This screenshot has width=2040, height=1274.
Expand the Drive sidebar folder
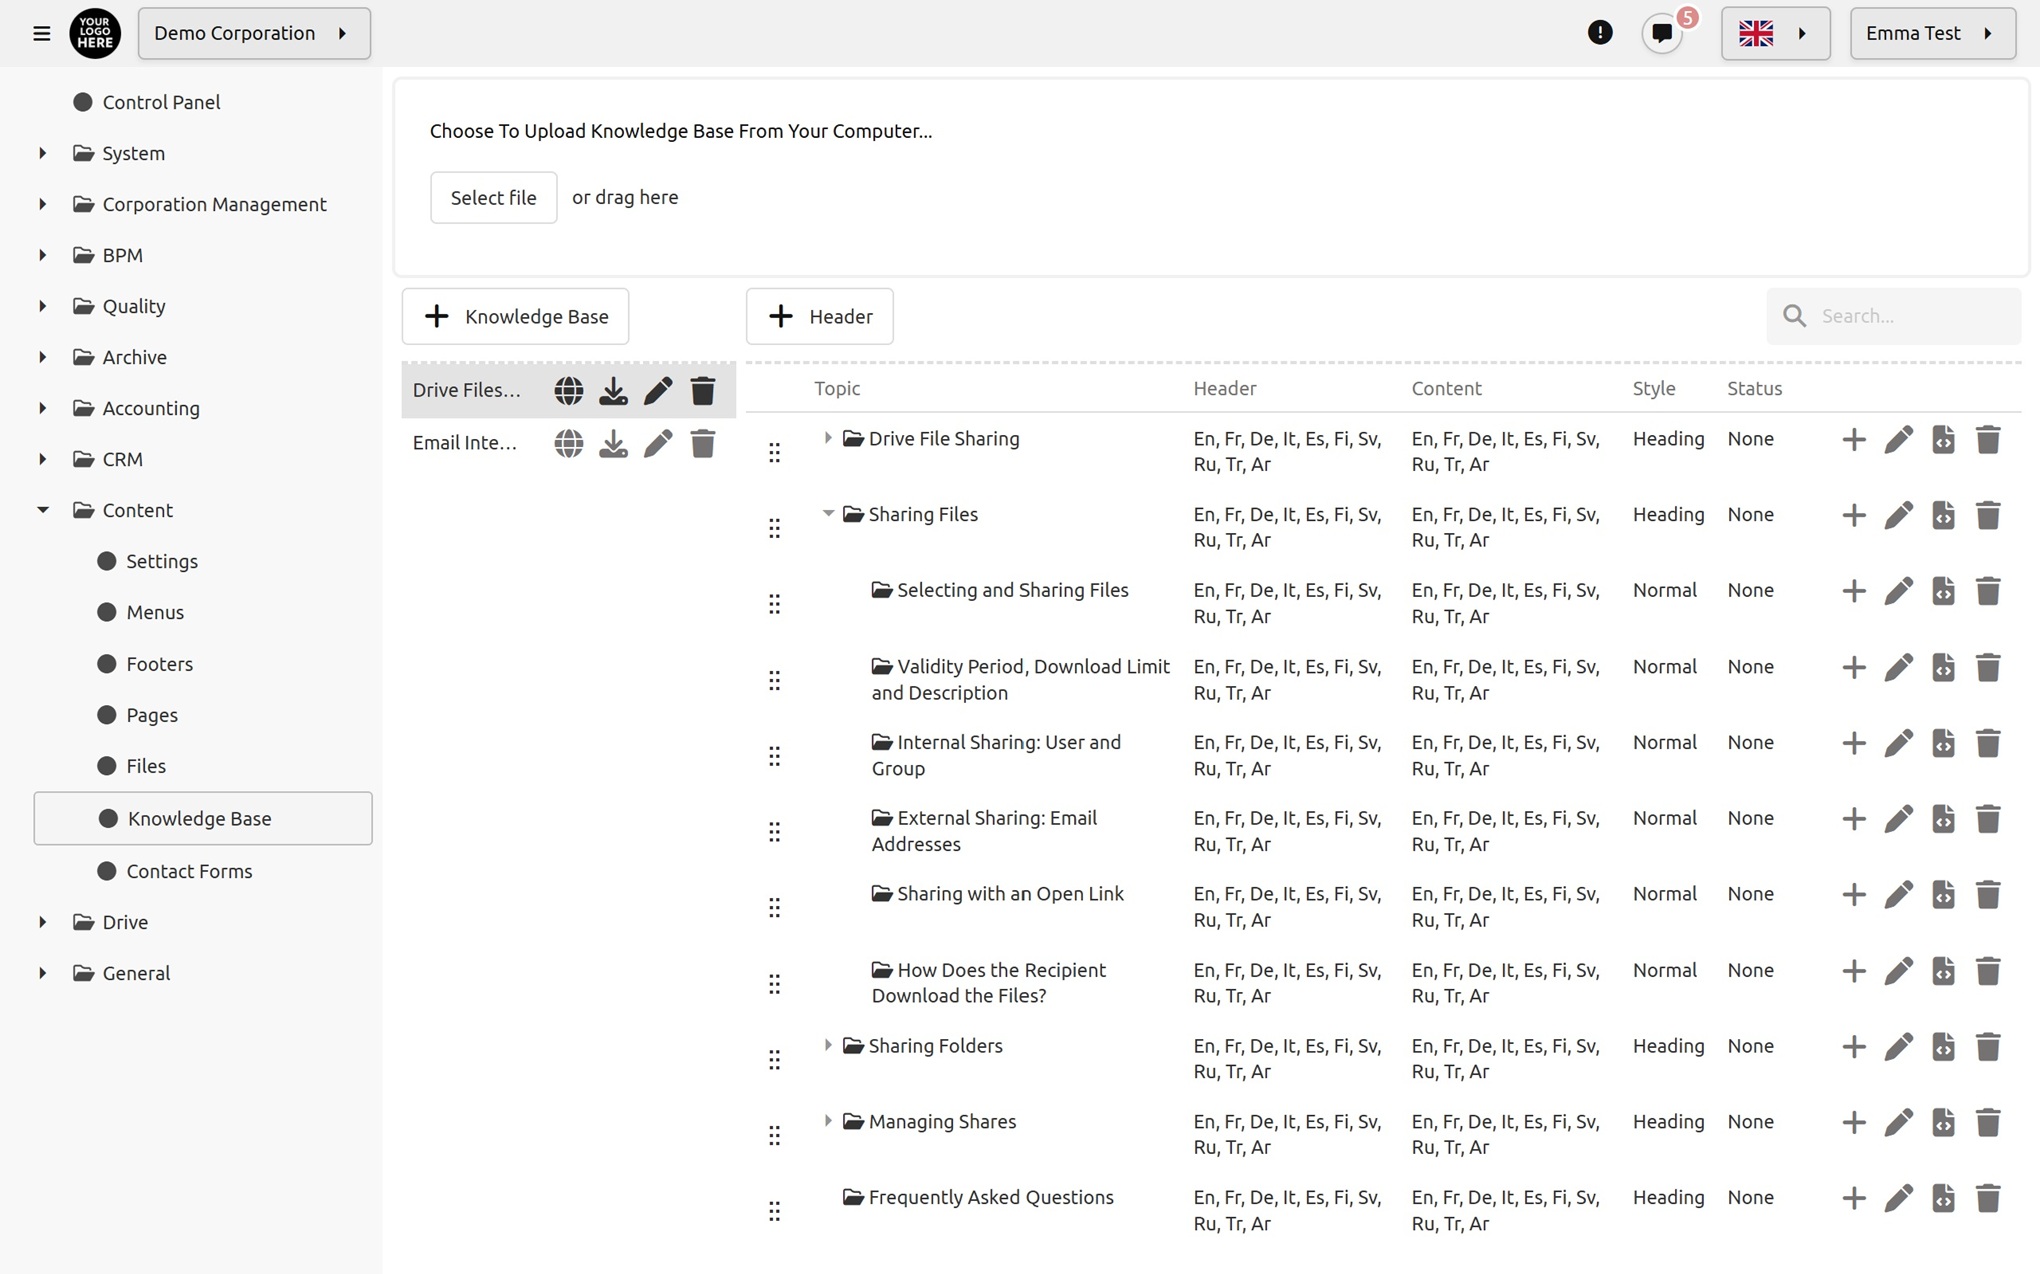pos(43,922)
